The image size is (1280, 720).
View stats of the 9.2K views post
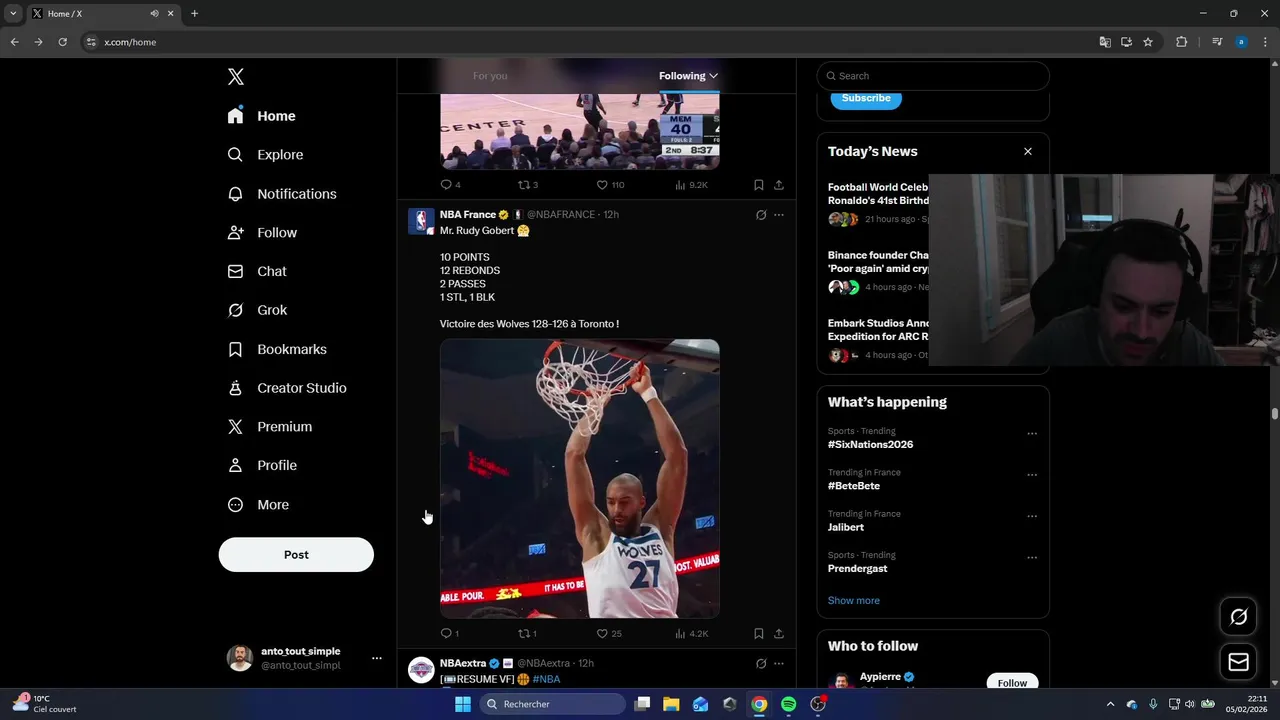pyautogui.click(x=691, y=185)
